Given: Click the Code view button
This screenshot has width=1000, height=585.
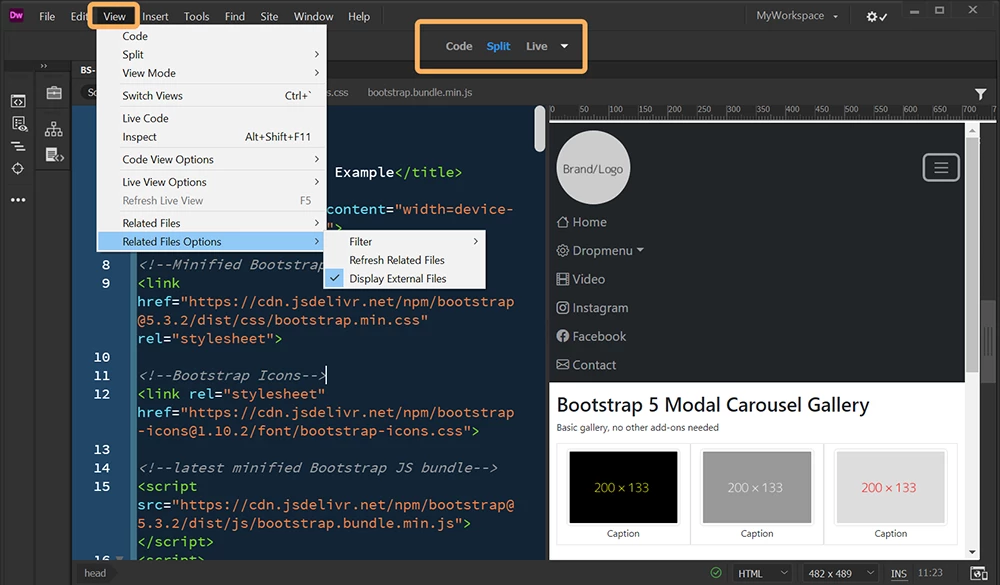Looking at the screenshot, I should 459,46.
